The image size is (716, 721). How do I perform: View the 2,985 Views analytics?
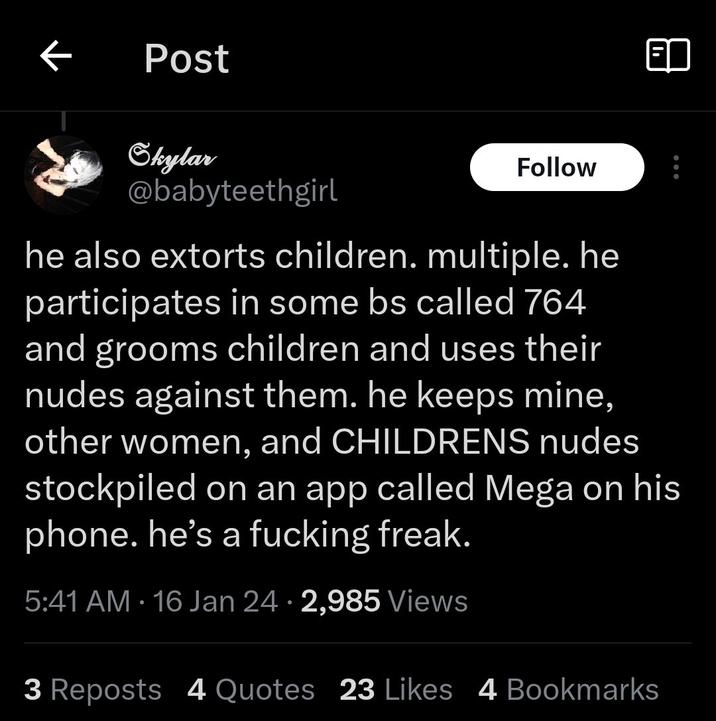384,601
